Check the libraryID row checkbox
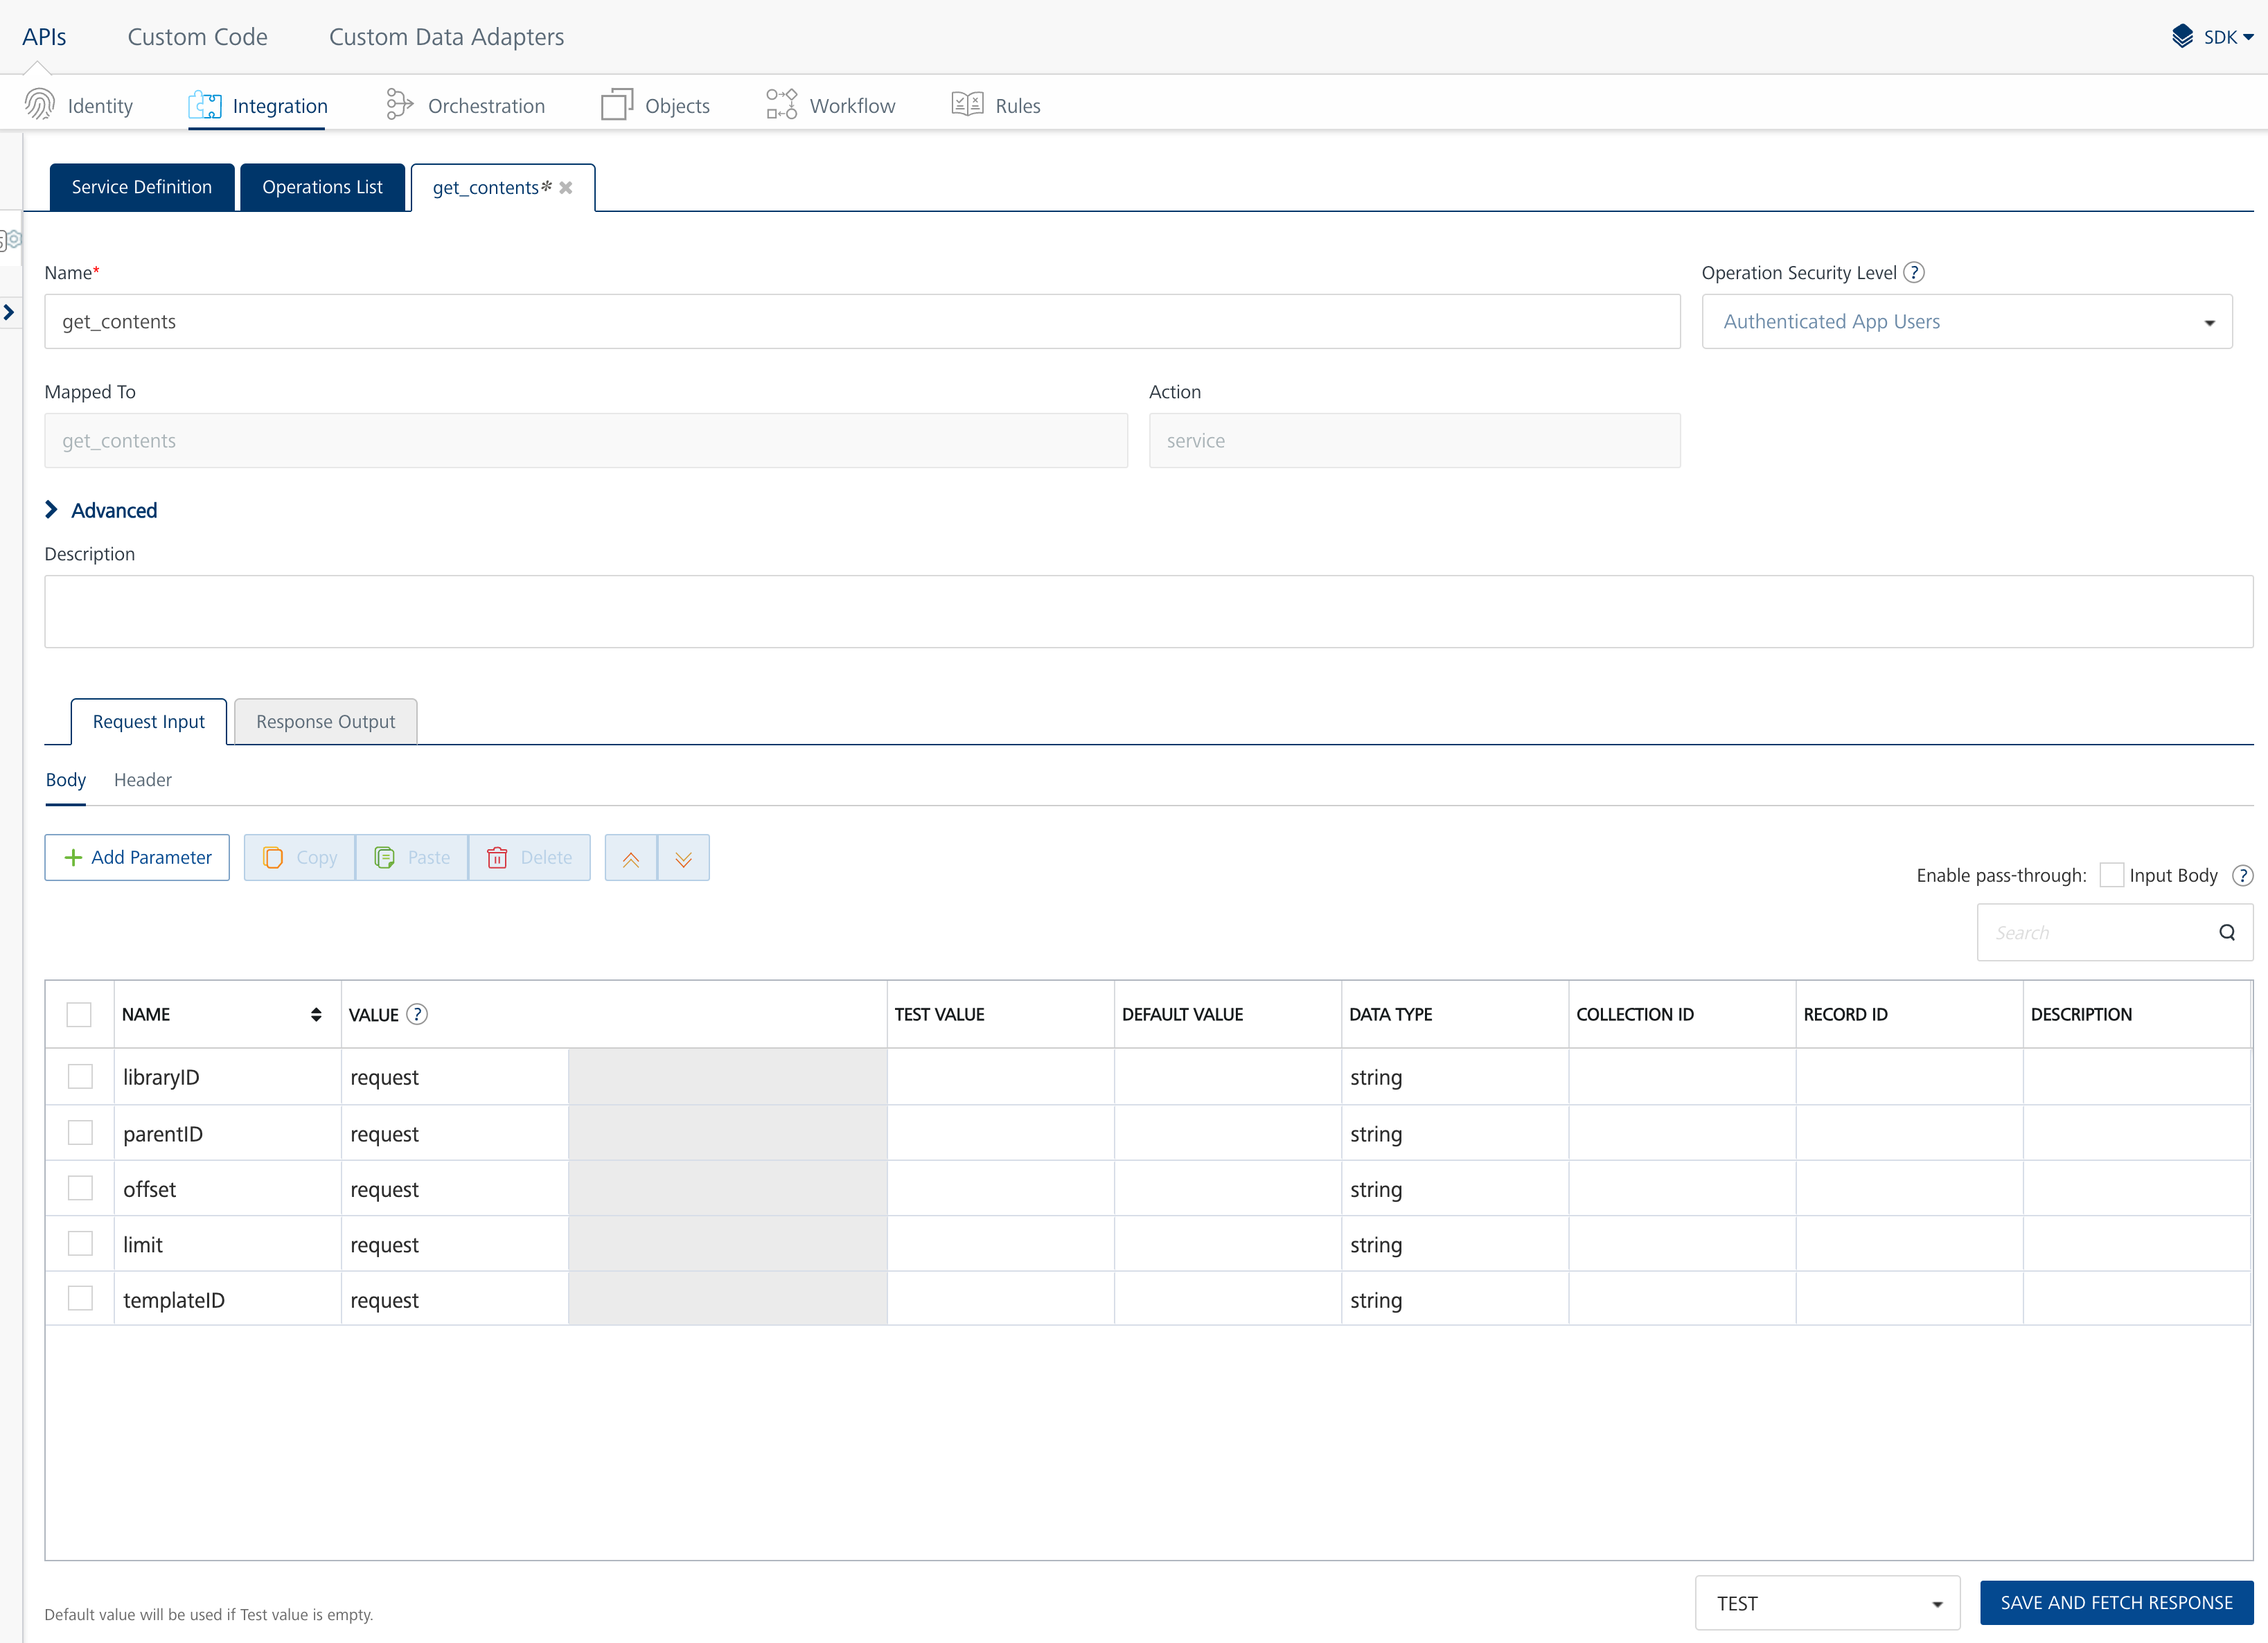The height and width of the screenshot is (1643, 2268). tap(80, 1076)
